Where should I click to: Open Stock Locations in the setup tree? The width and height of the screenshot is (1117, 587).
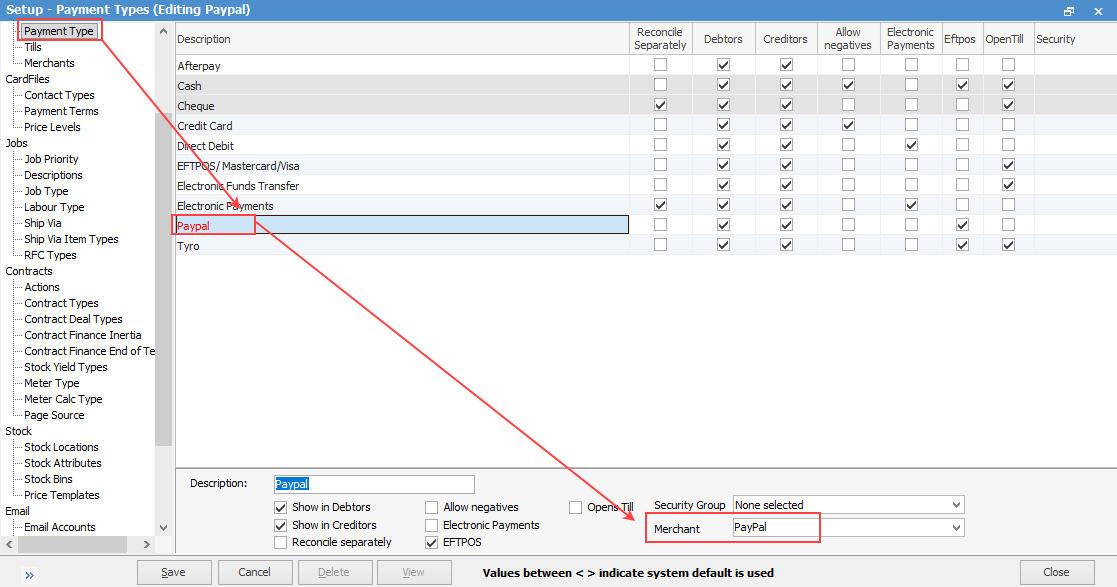61,447
